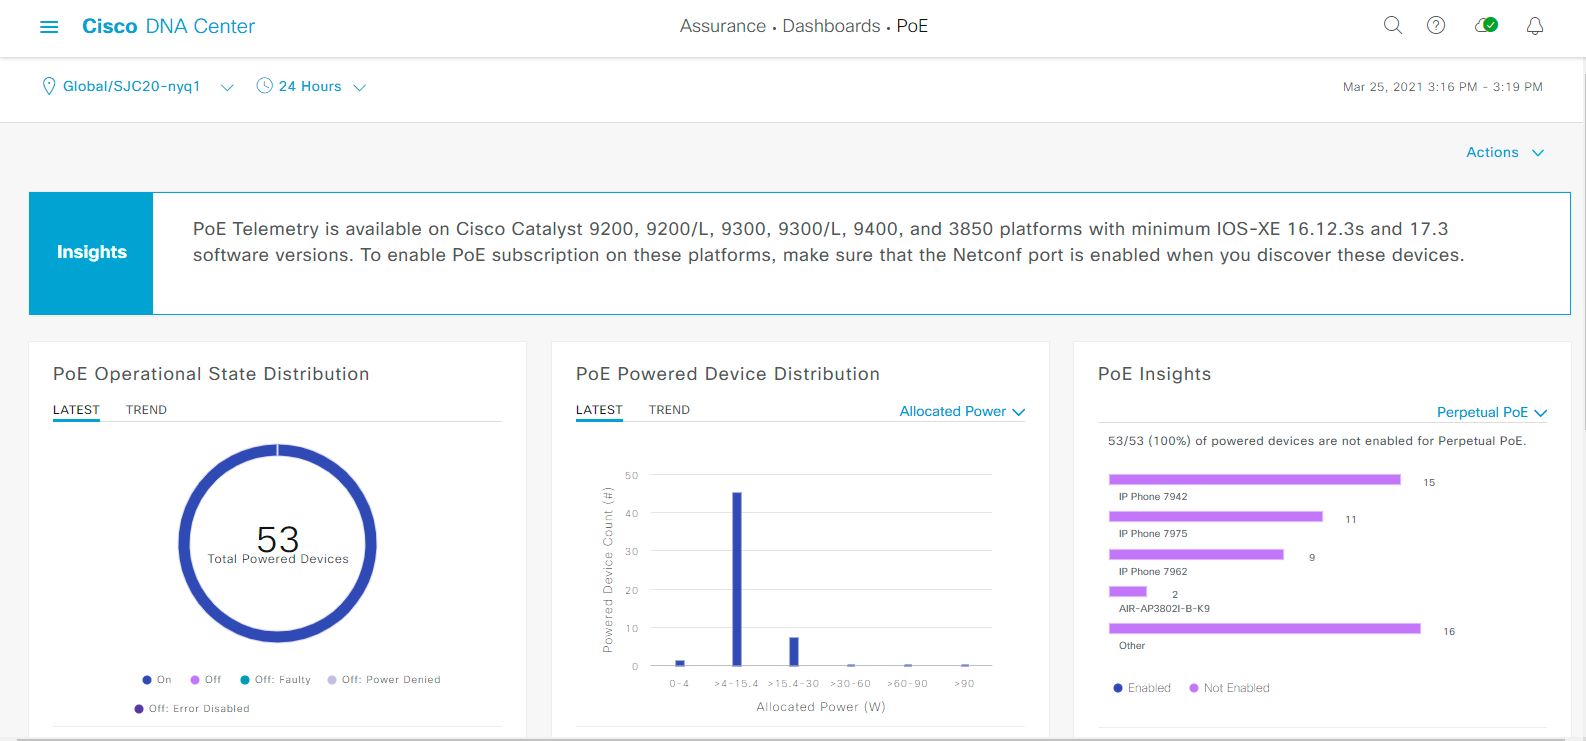
Task: Switch to Trend tab in Operational State
Action: [146, 410]
